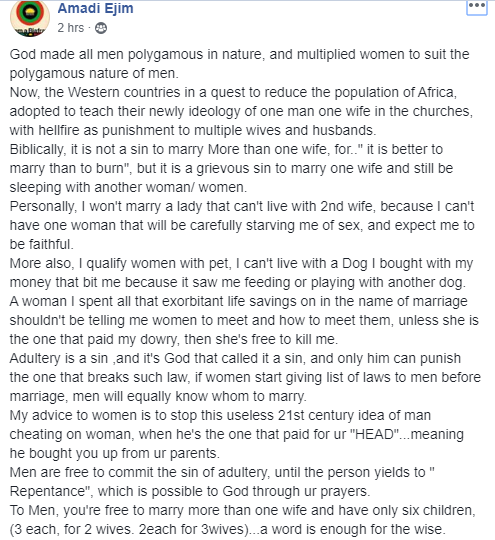Click the line starting 'Biblically, it is not a sin'
This screenshot has width=495, height=540.
point(226,149)
